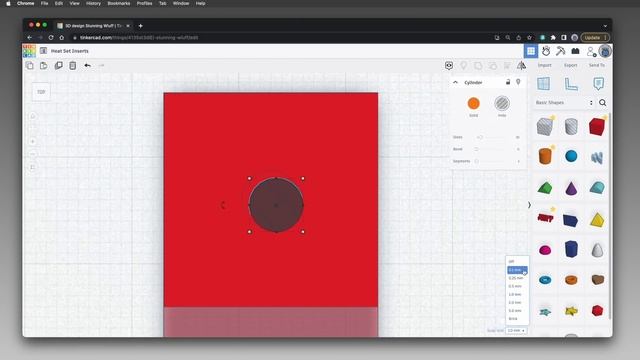Click the Mirror tool icon
This screenshot has width=640, height=360.
coord(522,65)
